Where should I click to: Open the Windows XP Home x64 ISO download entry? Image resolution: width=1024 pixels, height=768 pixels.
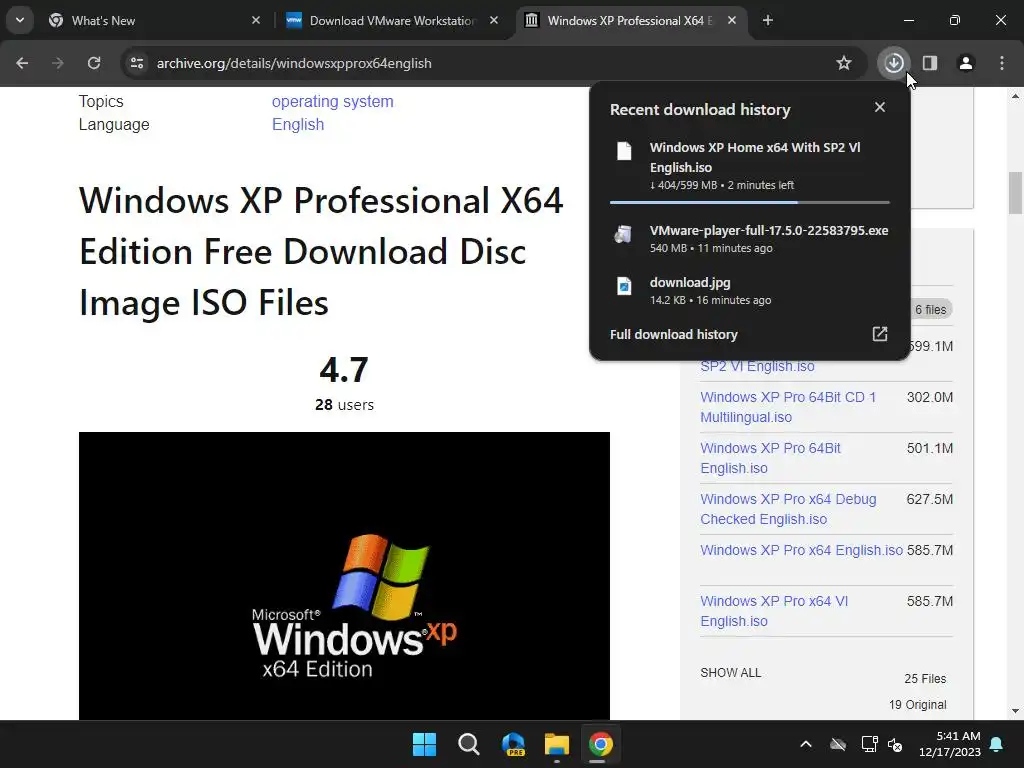tap(750, 165)
